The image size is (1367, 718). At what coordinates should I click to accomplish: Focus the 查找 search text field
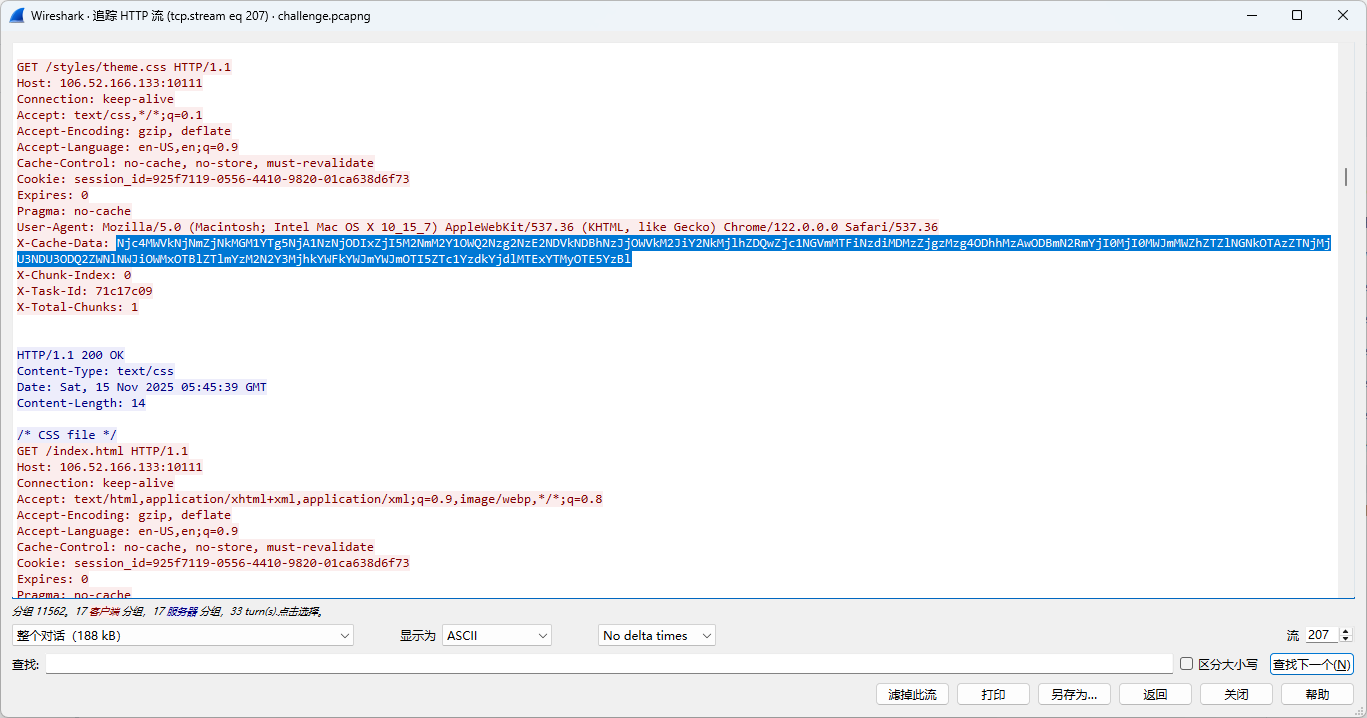(x=608, y=664)
